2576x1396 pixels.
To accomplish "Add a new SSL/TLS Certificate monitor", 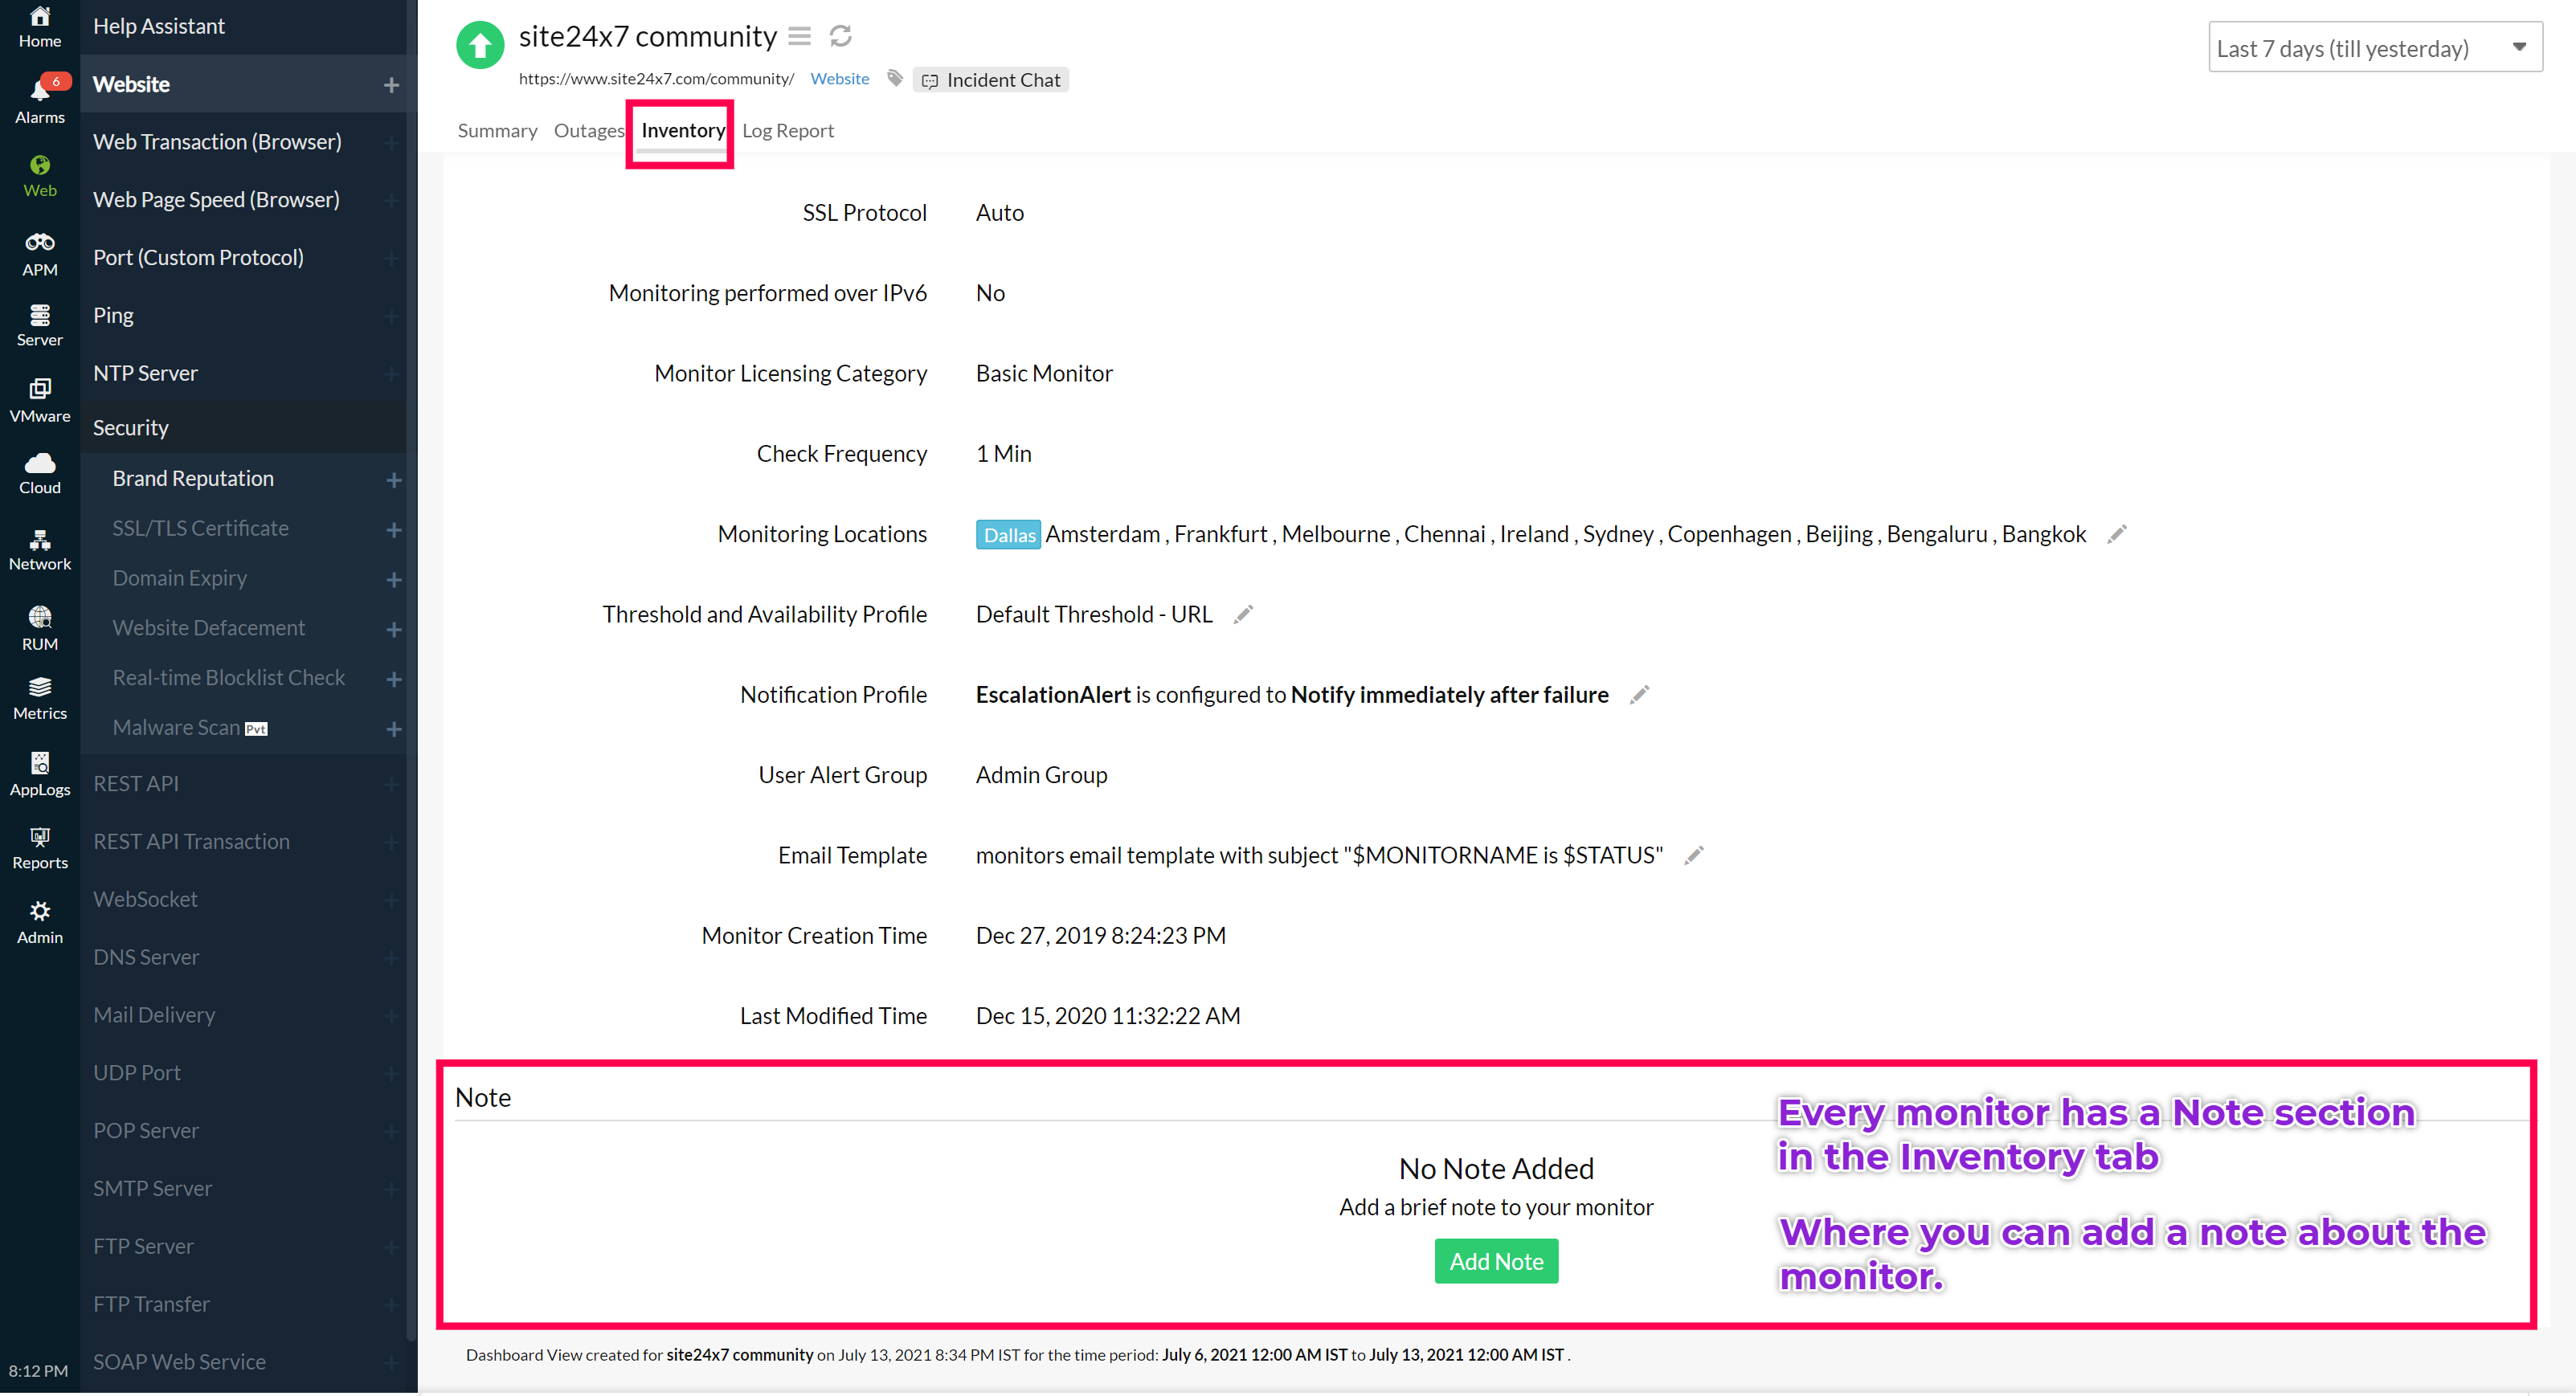I will [x=394, y=530].
